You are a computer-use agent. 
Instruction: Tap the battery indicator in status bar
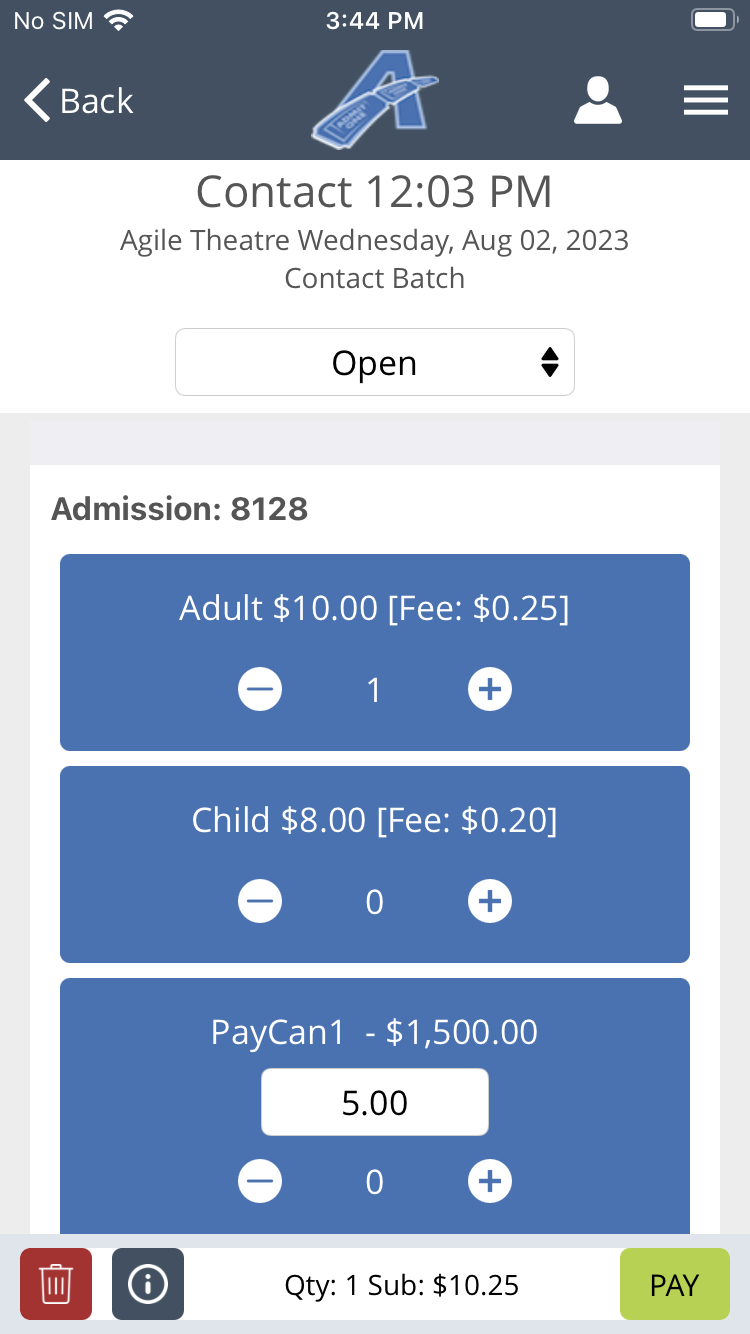(714, 20)
